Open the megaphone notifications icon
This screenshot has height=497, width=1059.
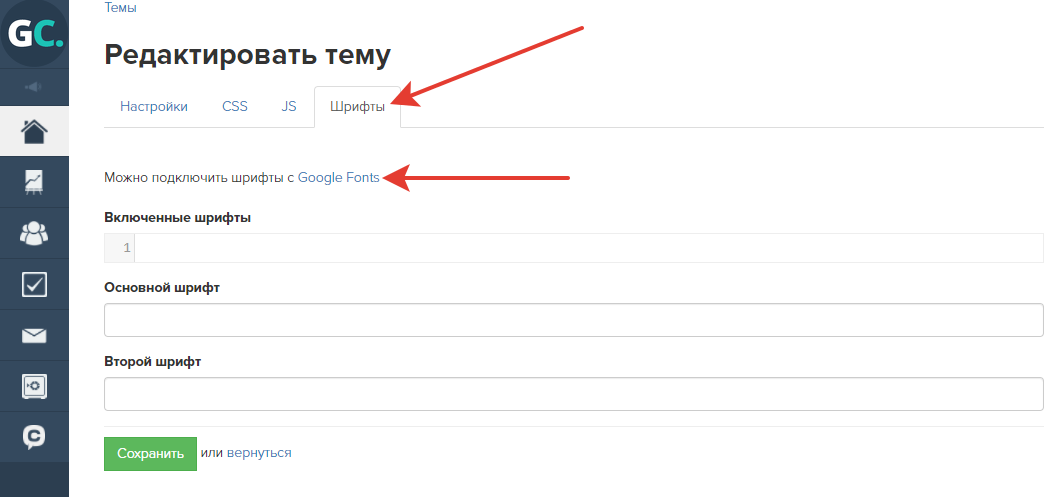pyautogui.click(x=34, y=86)
